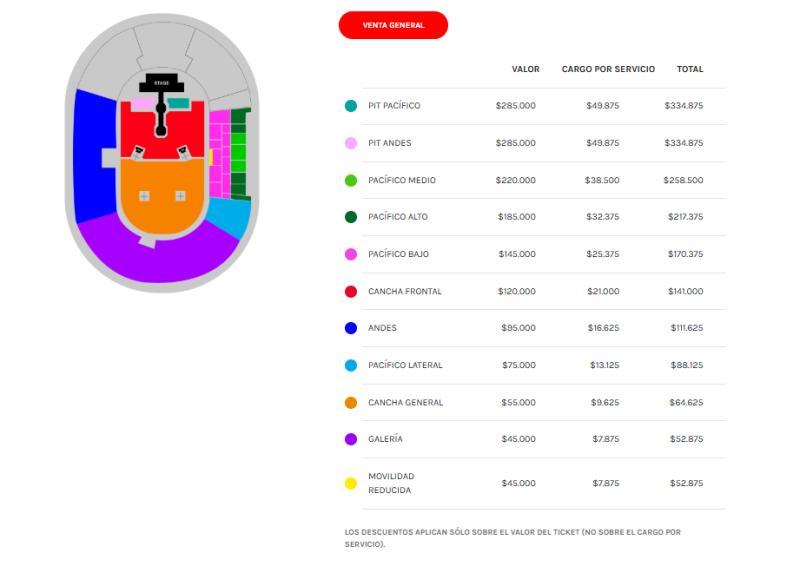Click the blue Andes legend dot
This screenshot has height=566, width=800.
[x=350, y=328]
